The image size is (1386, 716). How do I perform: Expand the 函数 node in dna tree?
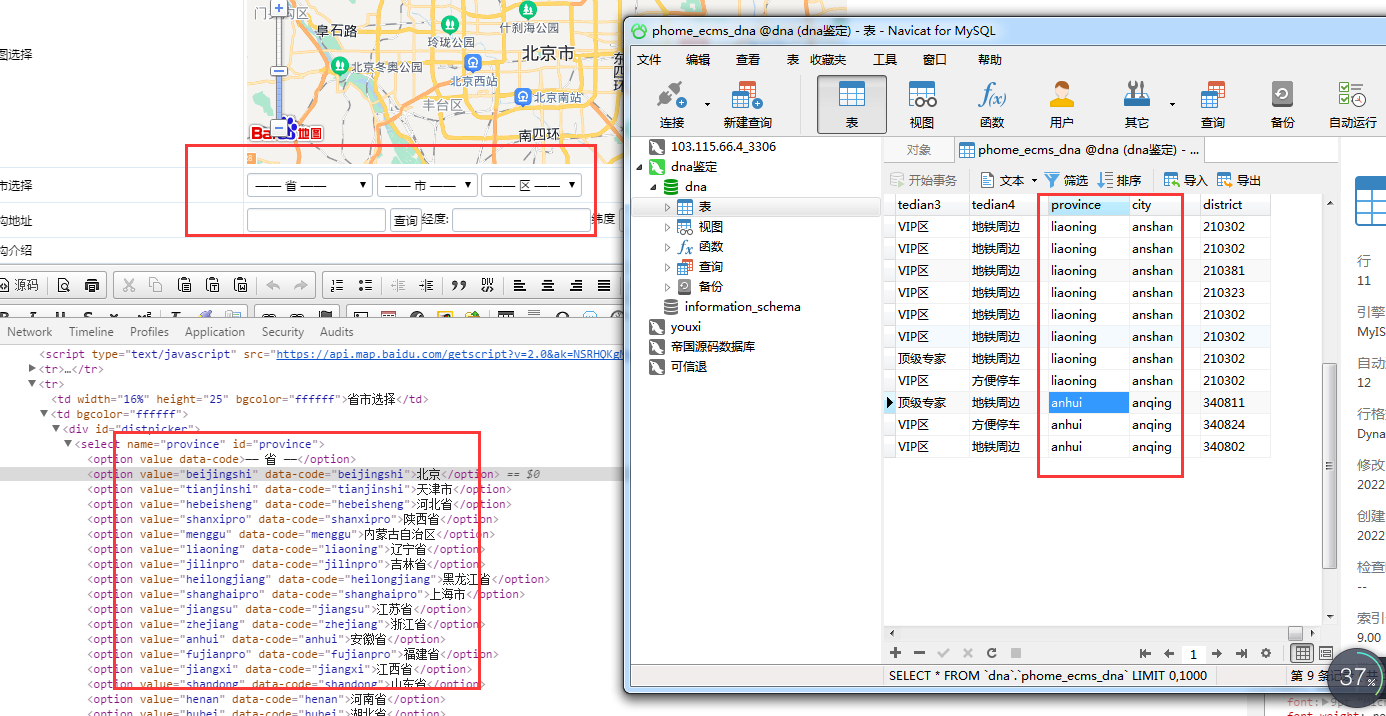click(668, 247)
